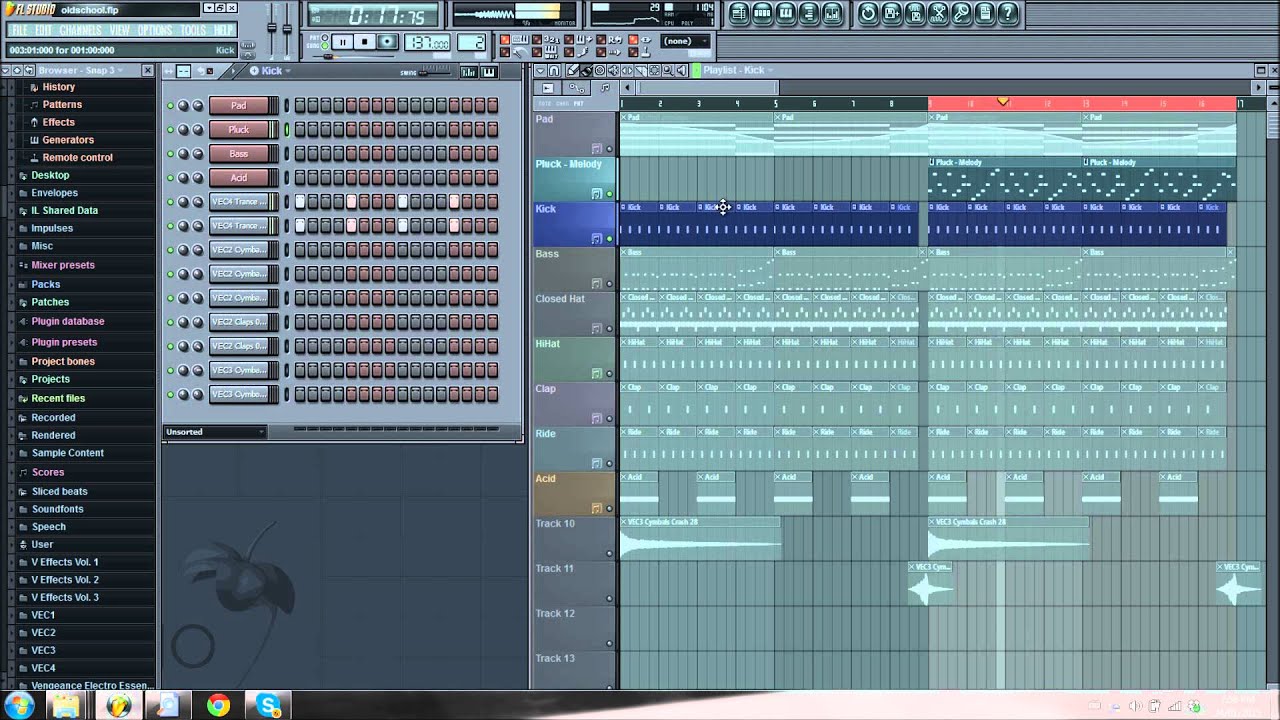Click the Pluck channel button
Image resolution: width=1280 pixels, height=720 pixels.
[x=238, y=129]
